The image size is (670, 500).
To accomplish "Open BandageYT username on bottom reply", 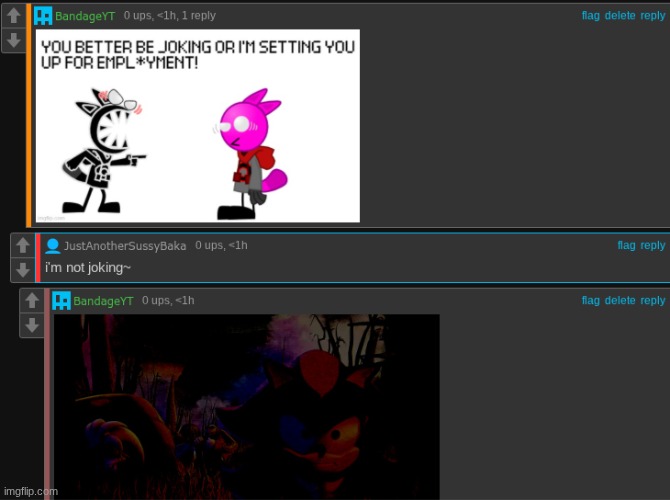I will pyautogui.click(x=103, y=301).
